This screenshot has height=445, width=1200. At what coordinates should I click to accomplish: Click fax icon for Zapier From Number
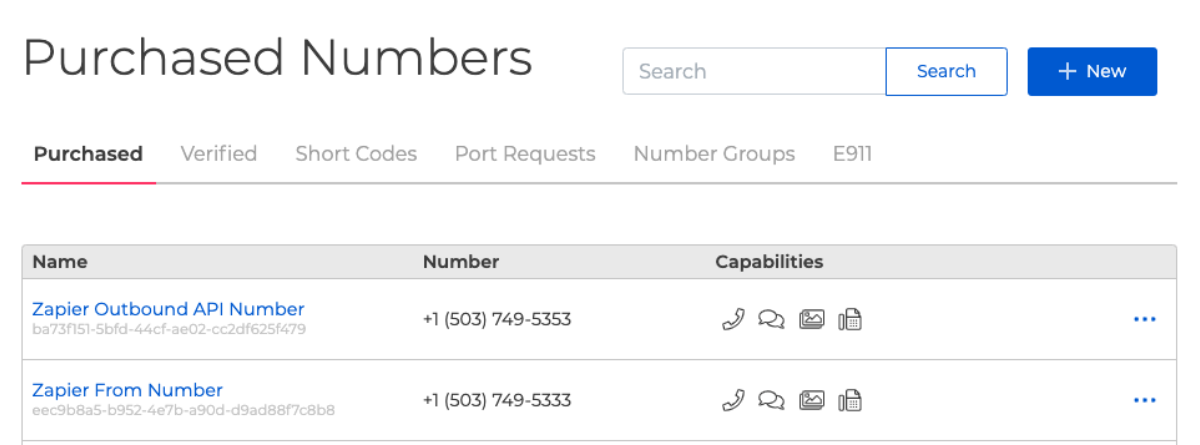850,400
